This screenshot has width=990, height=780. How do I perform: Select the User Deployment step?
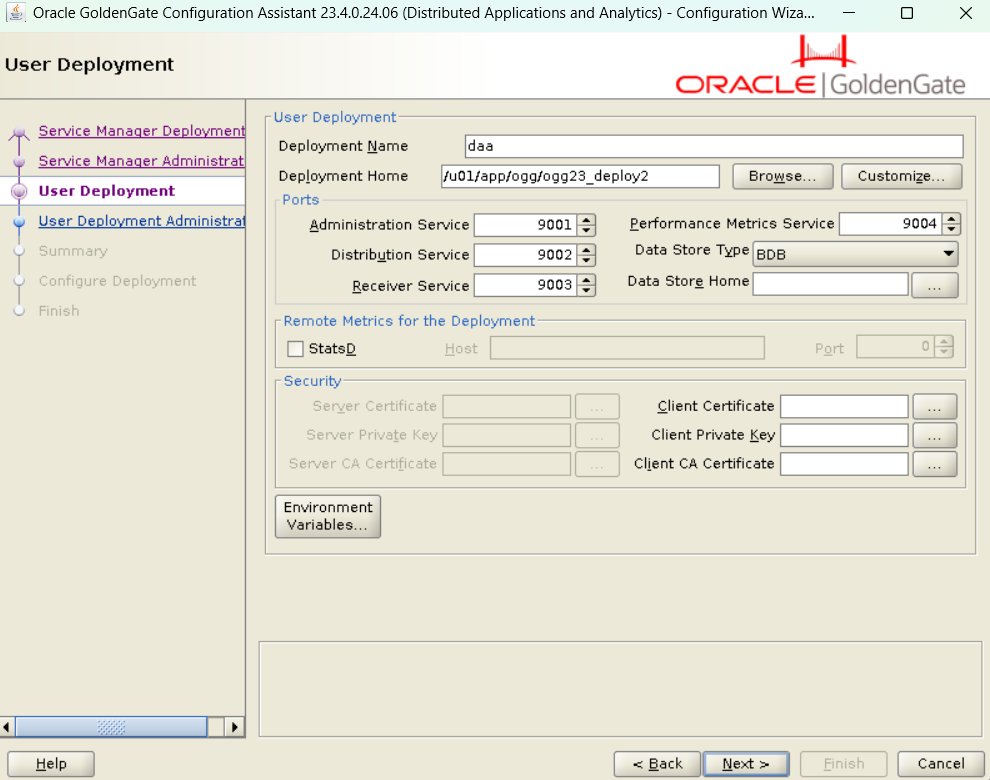[106, 191]
